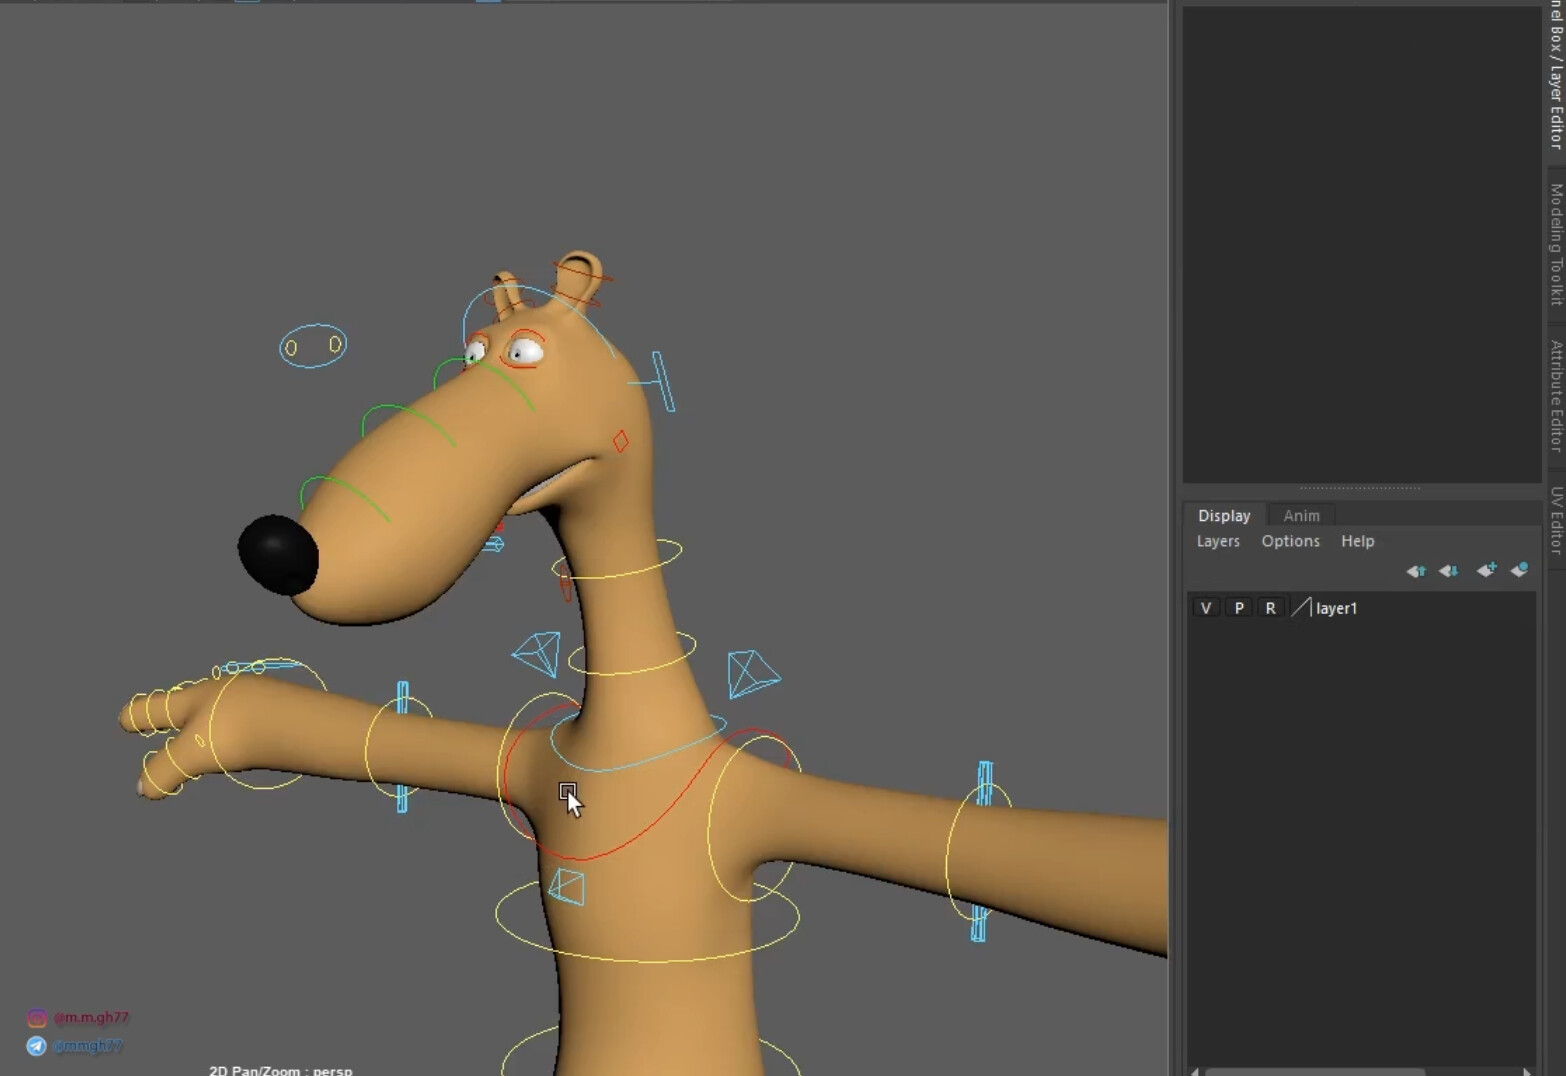
Task: Click the move layer up icon
Action: point(1416,570)
